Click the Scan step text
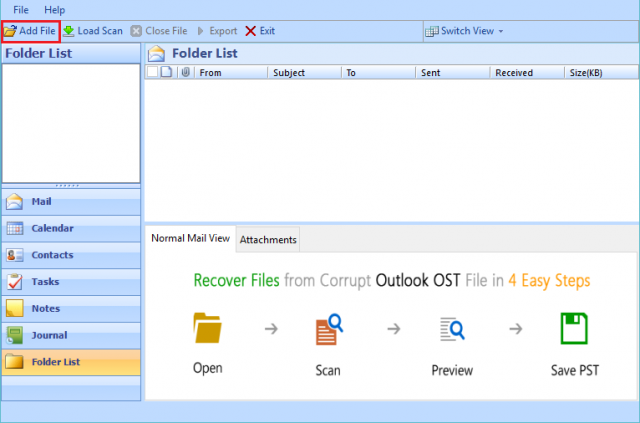The width and height of the screenshot is (640, 423). pyautogui.click(x=328, y=370)
